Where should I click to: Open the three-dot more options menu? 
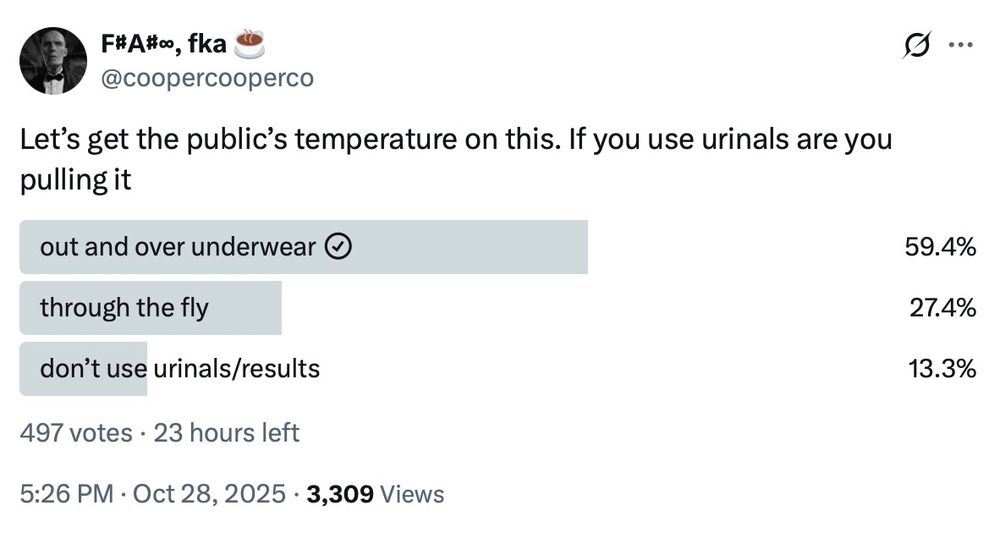[x=960, y=45]
